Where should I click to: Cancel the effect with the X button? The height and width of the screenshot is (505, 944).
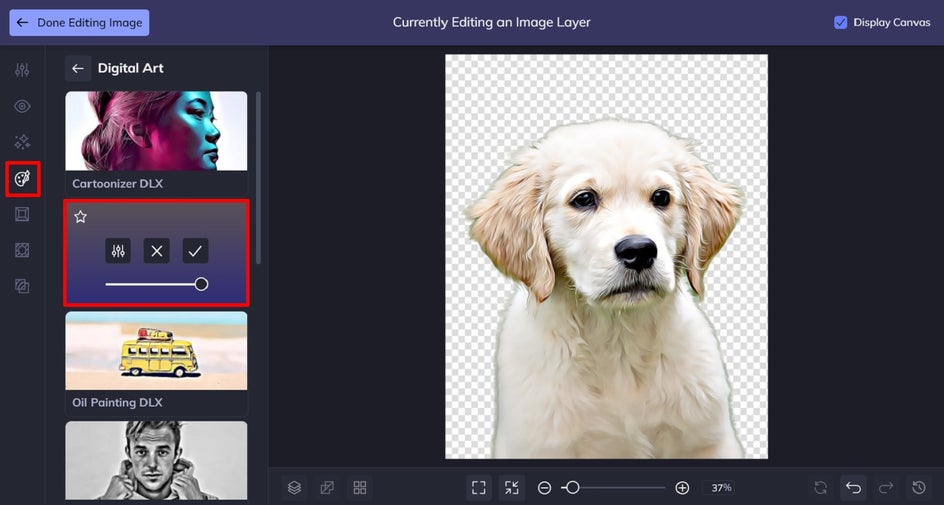(157, 251)
